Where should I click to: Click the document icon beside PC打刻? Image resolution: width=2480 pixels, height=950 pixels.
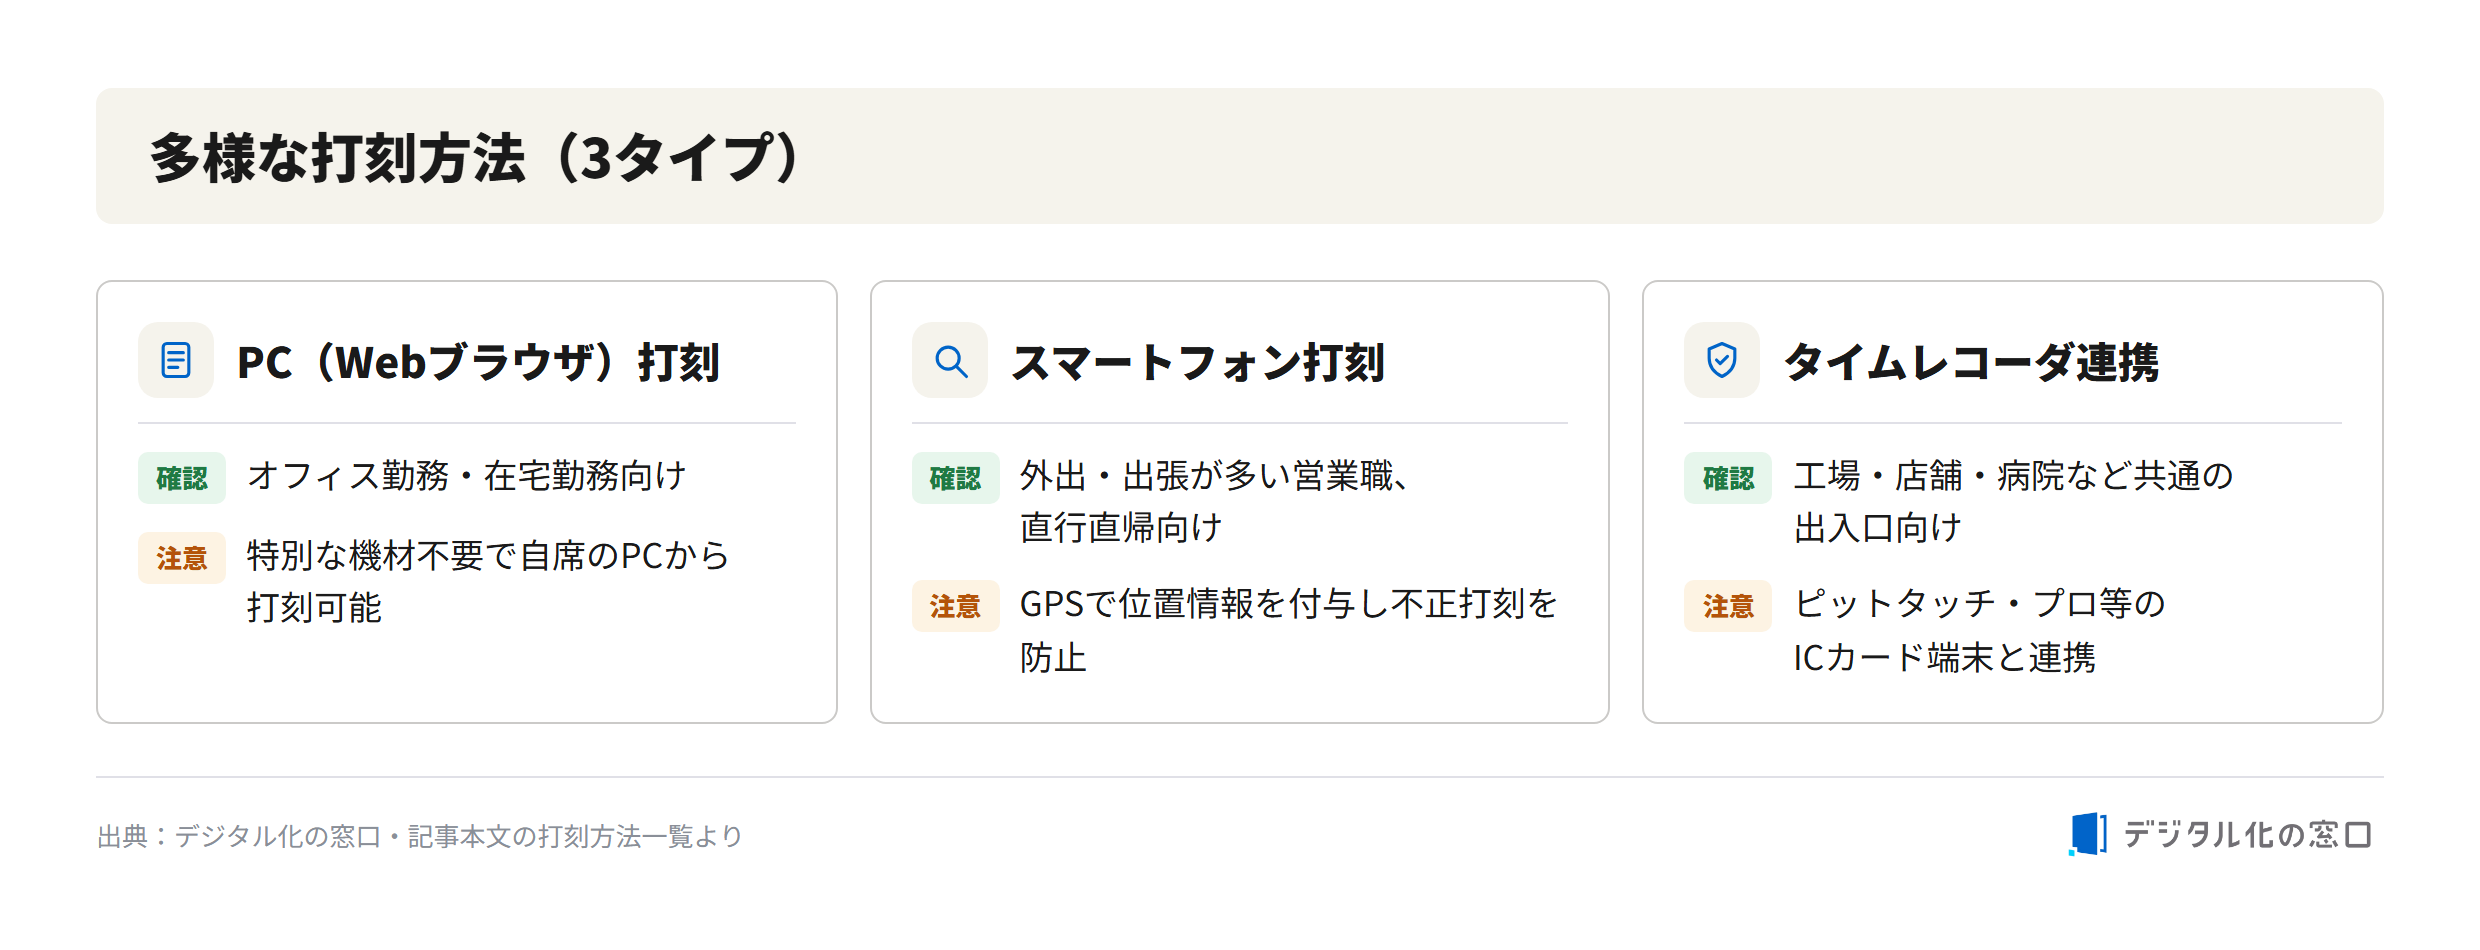(176, 360)
